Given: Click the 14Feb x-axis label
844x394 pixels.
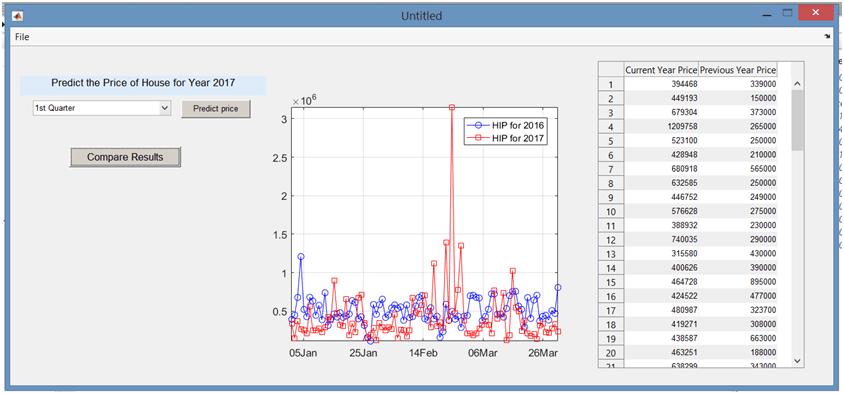Looking at the screenshot, I should tap(424, 353).
